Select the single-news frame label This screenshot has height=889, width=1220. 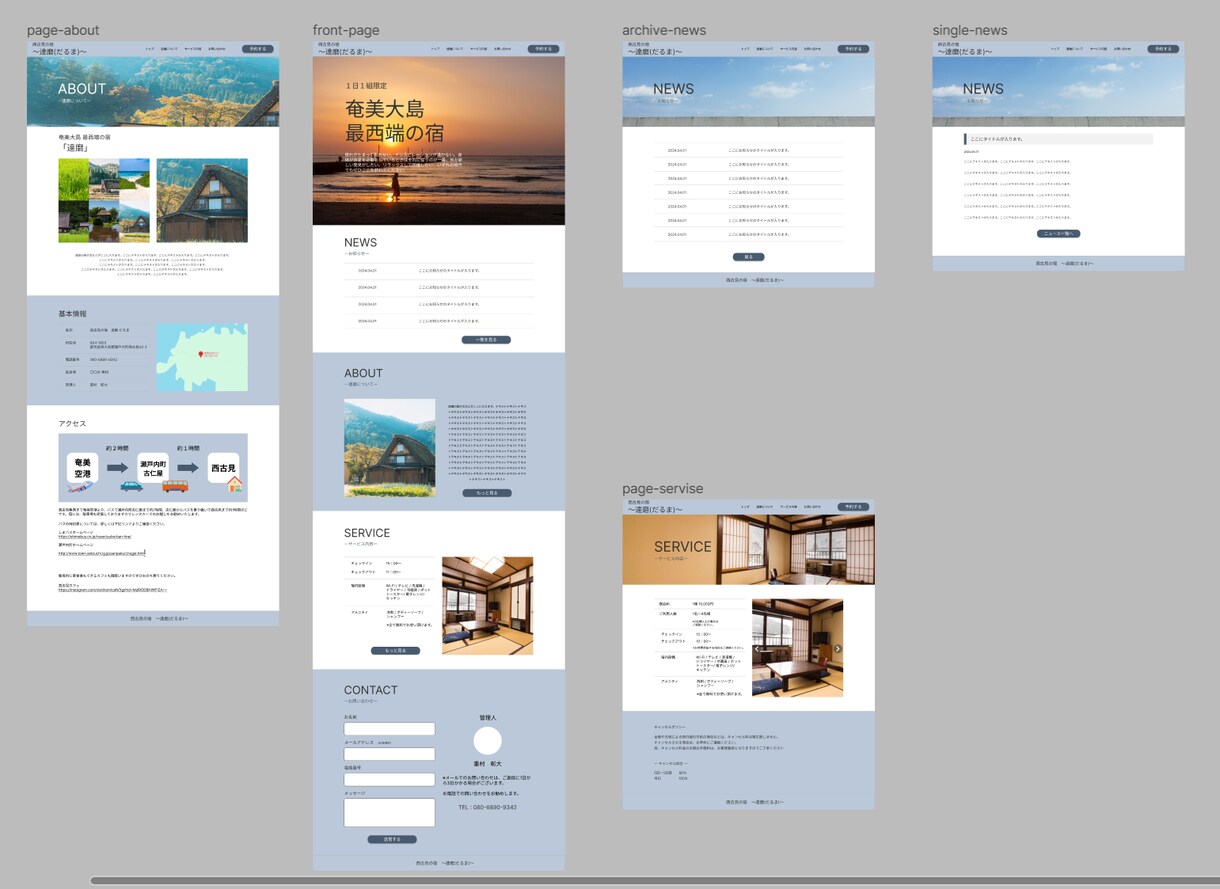970,30
